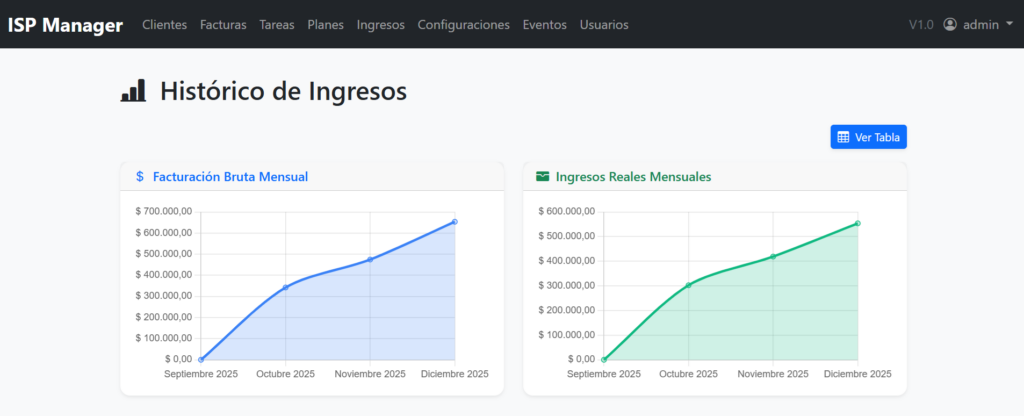Screen dimensions: 1024x416
Task: Click the $ 300.000,00 label on green chart
Action: [x=567, y=285]
